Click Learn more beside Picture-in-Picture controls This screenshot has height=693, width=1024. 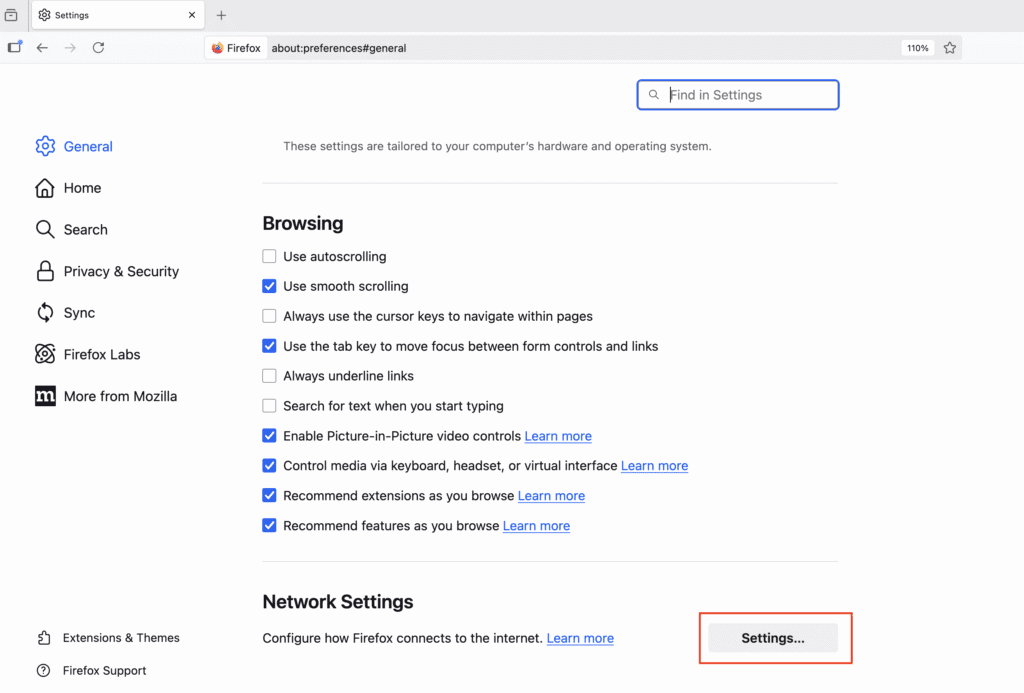pyautogui.click(x=557, y=436)
